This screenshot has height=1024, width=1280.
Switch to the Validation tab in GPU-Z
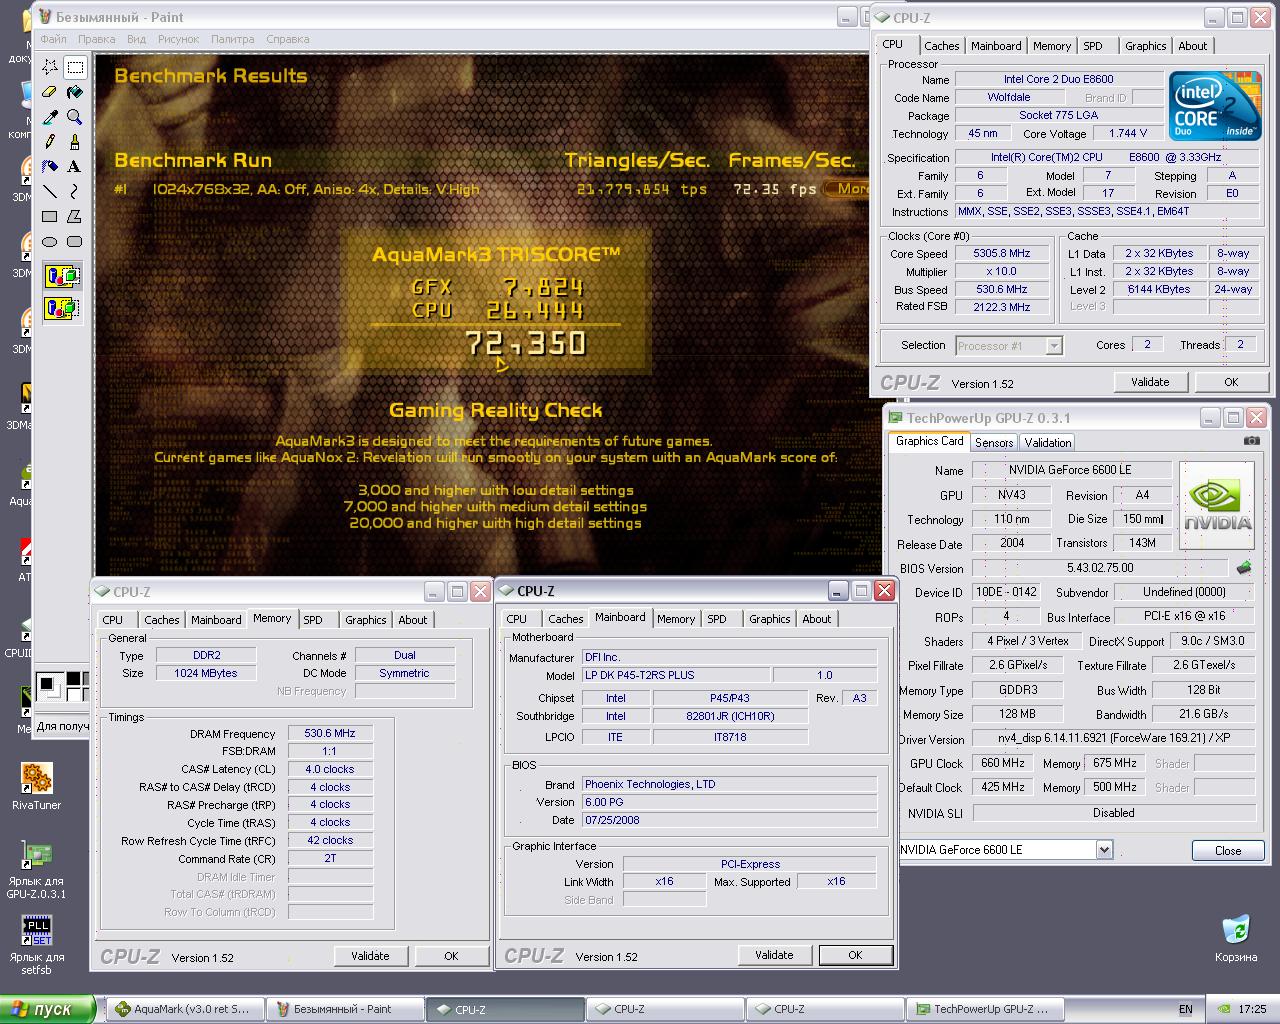[1048, 443]
